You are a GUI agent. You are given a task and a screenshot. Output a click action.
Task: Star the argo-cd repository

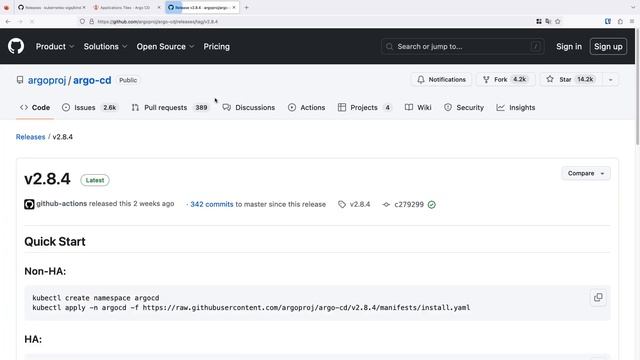(x=571, y=80)
